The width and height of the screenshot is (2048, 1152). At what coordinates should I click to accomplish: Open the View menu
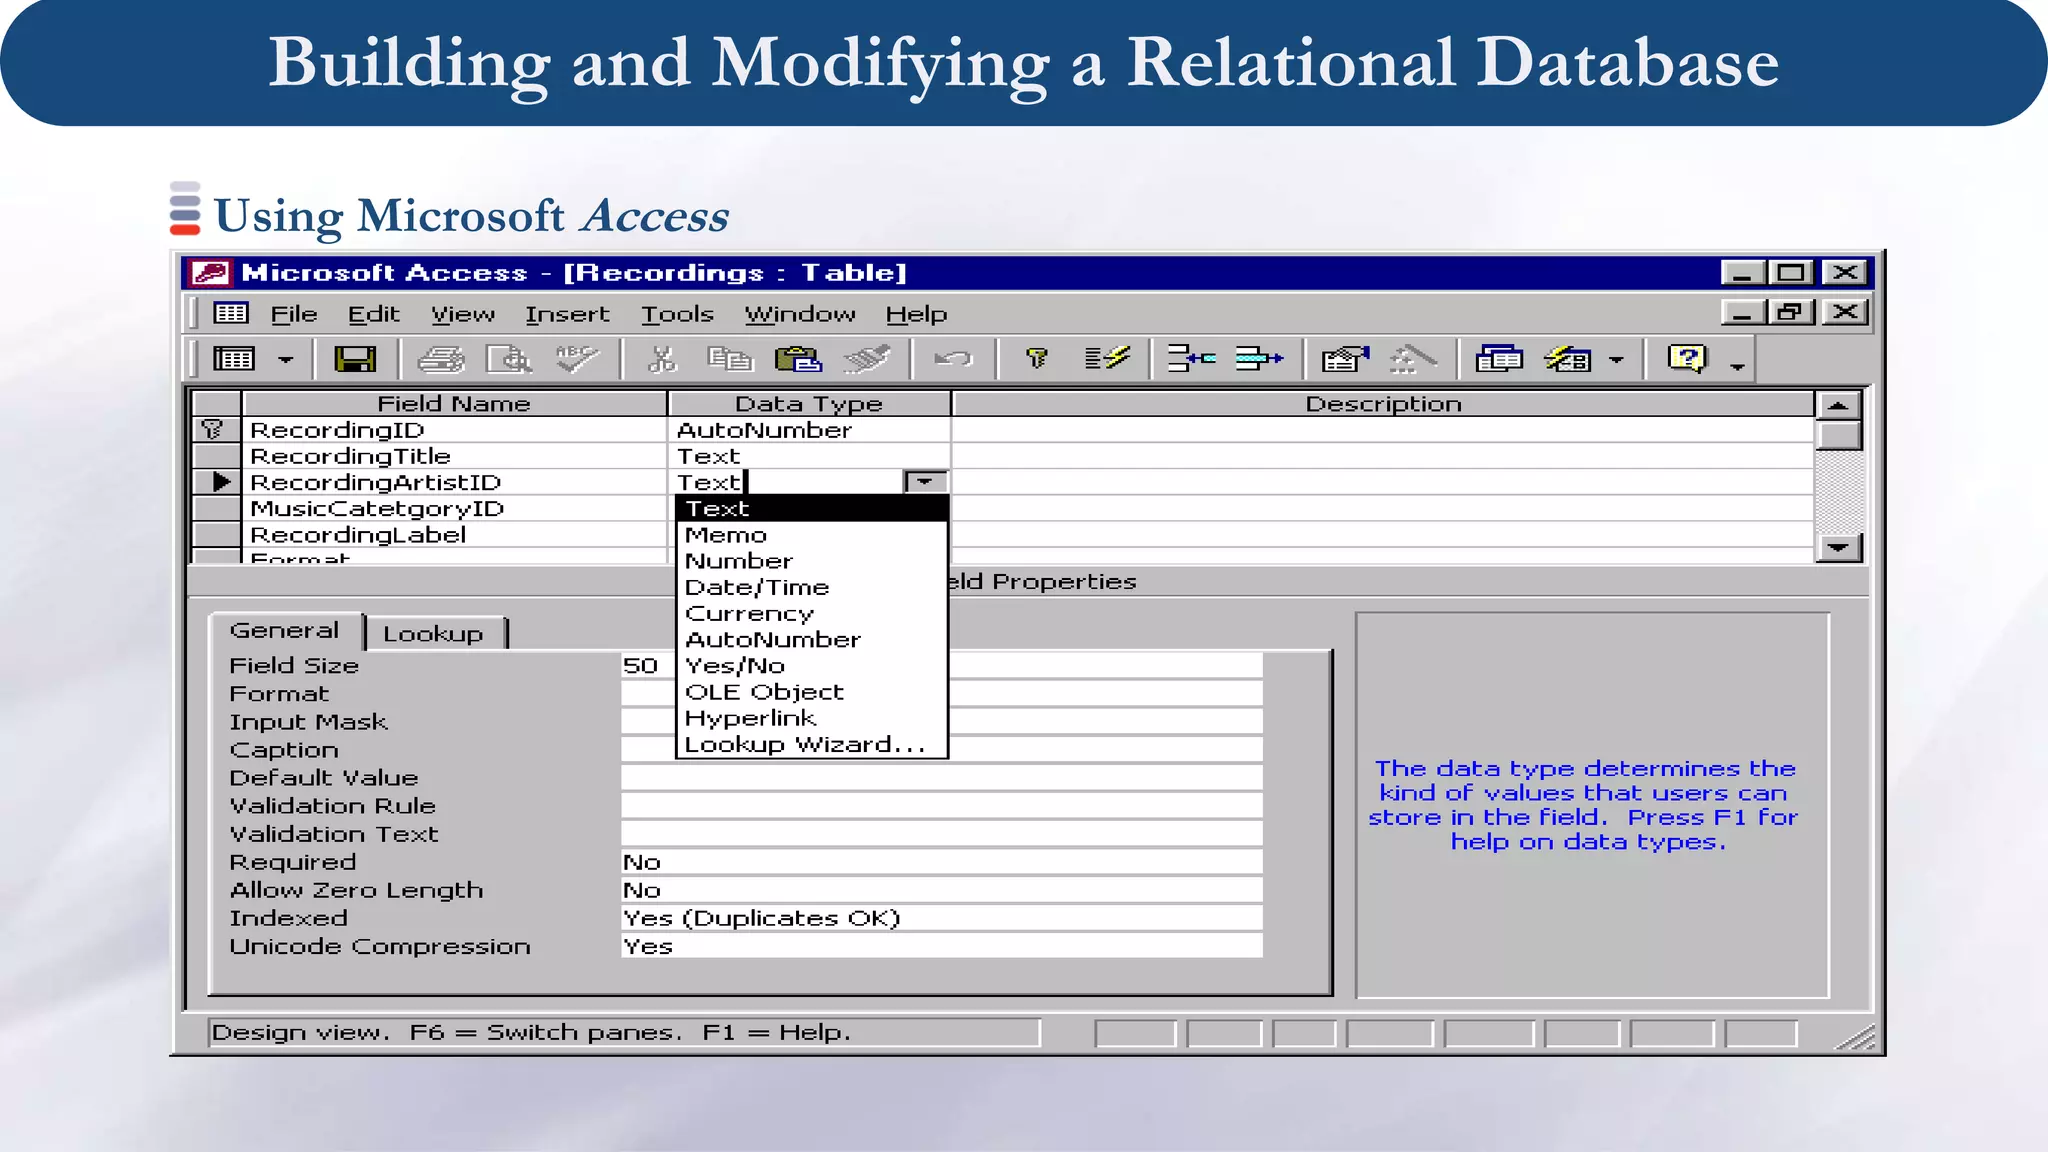tap(463, 314)
